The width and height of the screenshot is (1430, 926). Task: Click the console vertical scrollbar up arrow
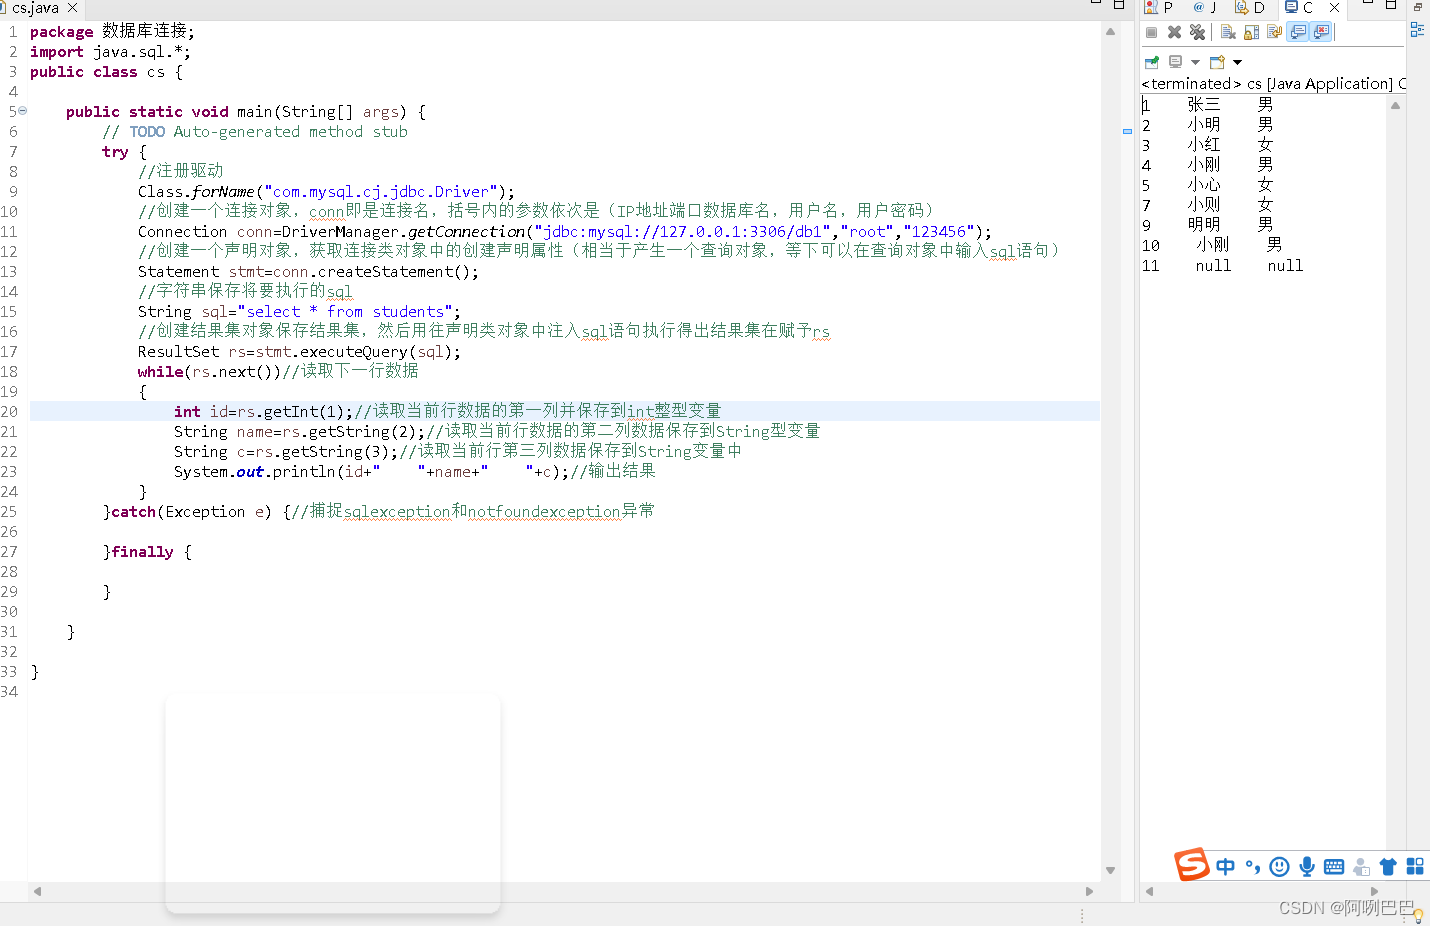[1395, 105]
